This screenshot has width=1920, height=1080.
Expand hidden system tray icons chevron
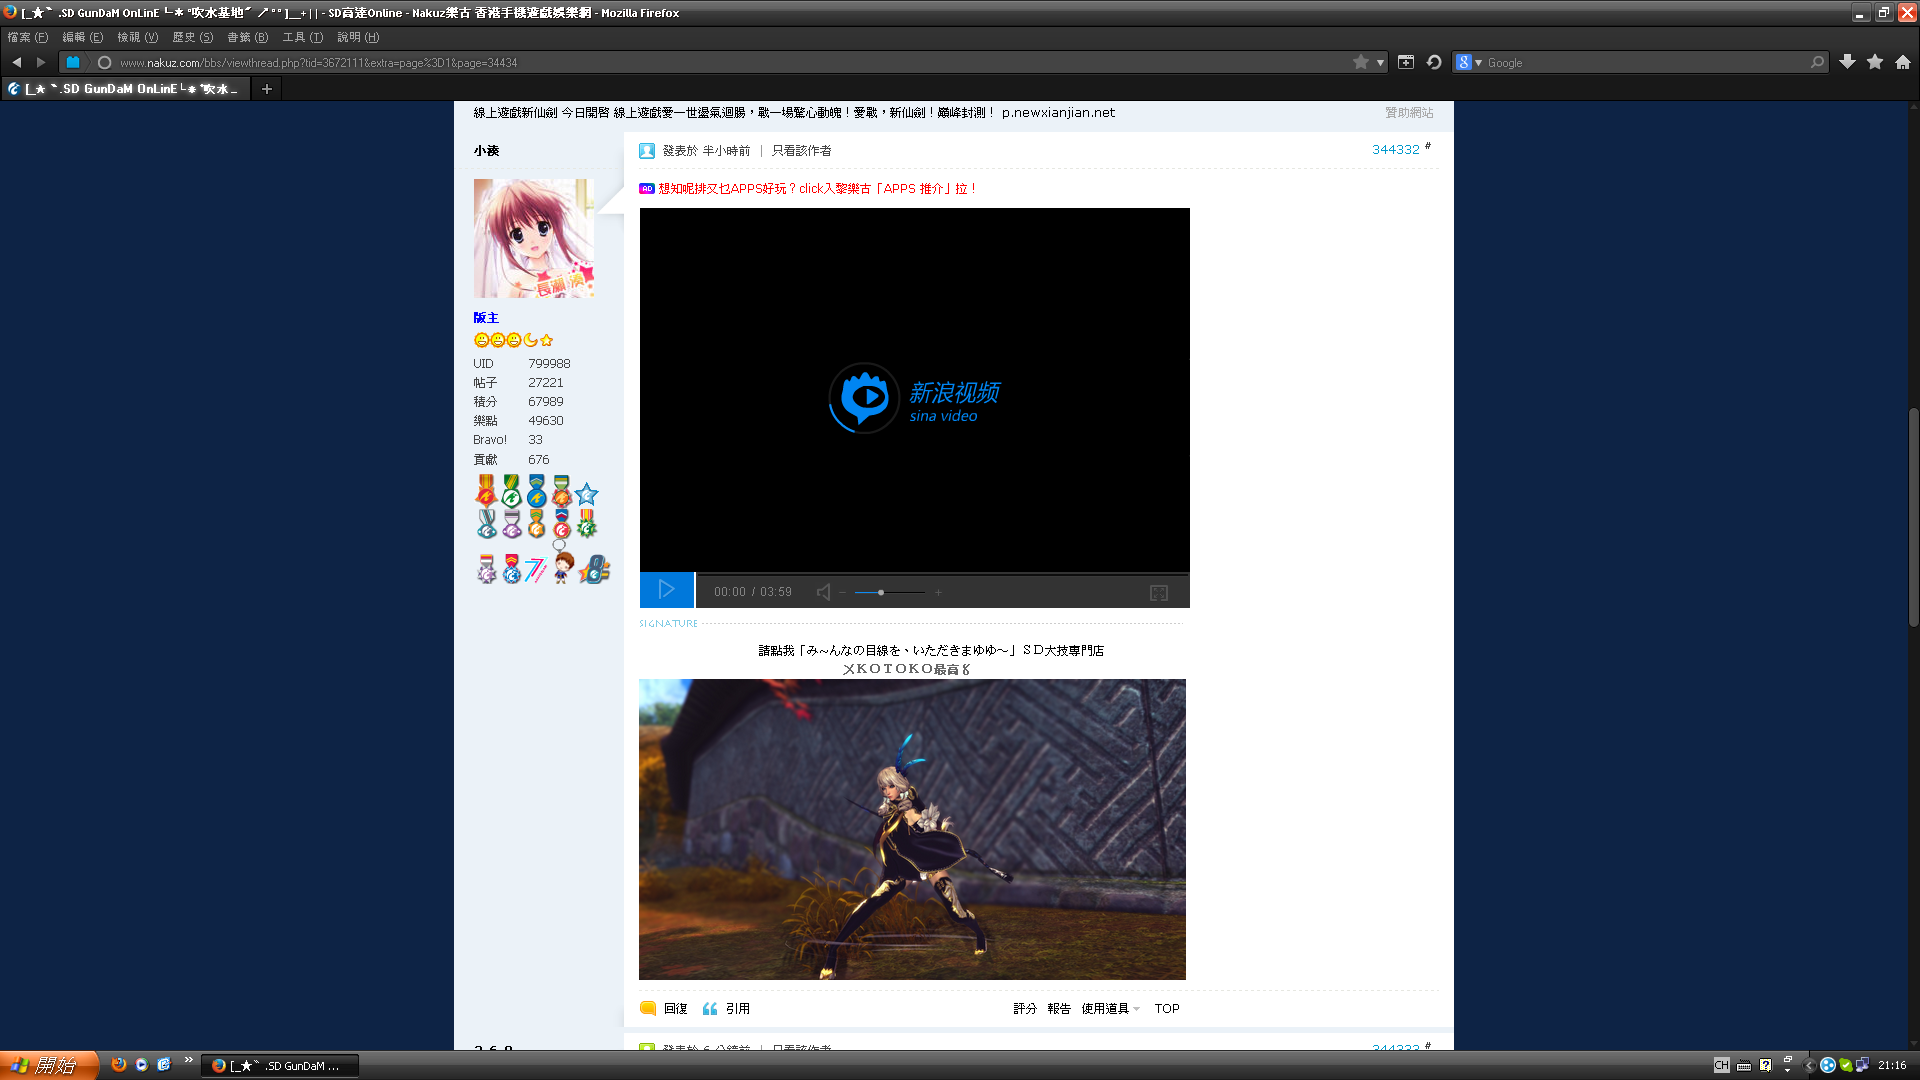click(1807, 1066)
